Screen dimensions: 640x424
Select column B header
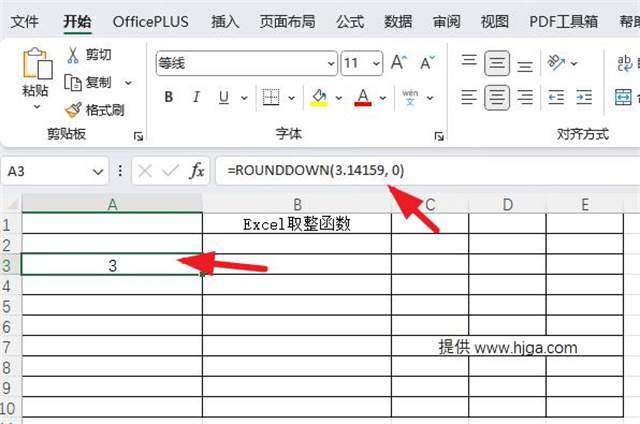297,204
